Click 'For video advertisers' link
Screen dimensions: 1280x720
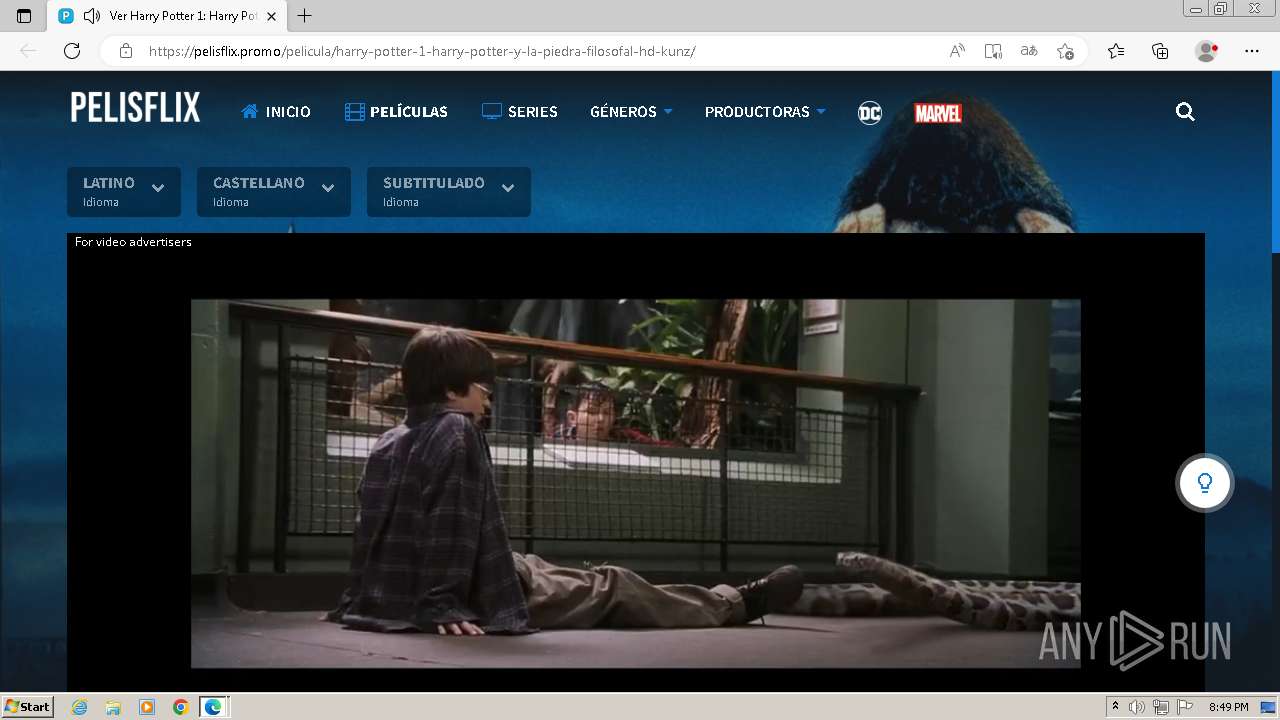point(133,242)
